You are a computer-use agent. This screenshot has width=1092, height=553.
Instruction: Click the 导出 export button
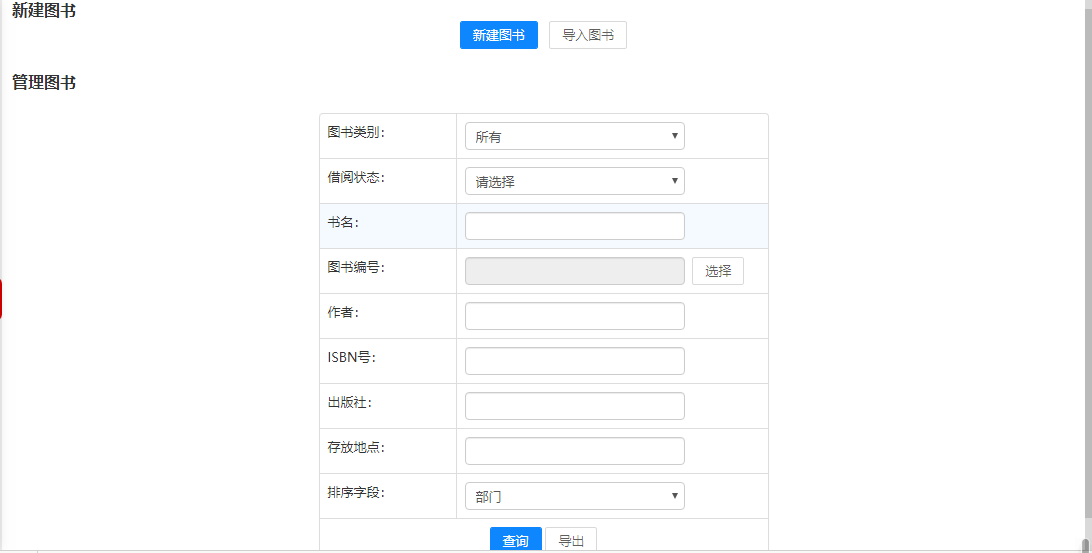[x=571, y=540]
